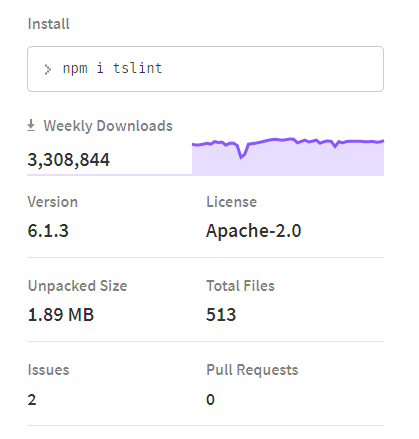This screenshot has width=419, height=439.
Task: Click the Issues label
Action: (48, 370)
